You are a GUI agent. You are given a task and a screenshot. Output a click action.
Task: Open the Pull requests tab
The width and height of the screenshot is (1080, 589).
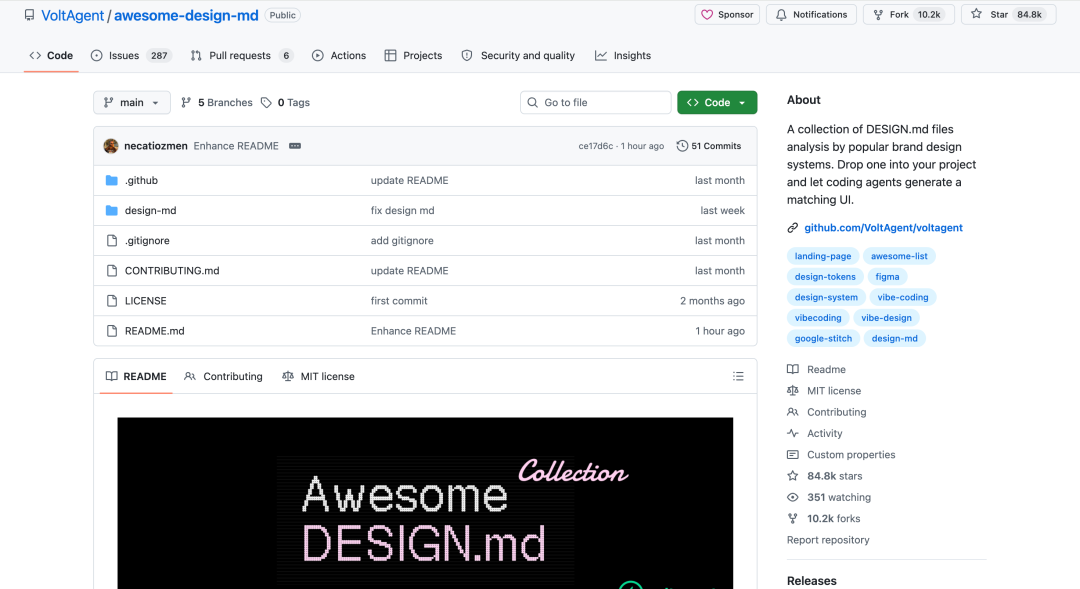point(242,55)
